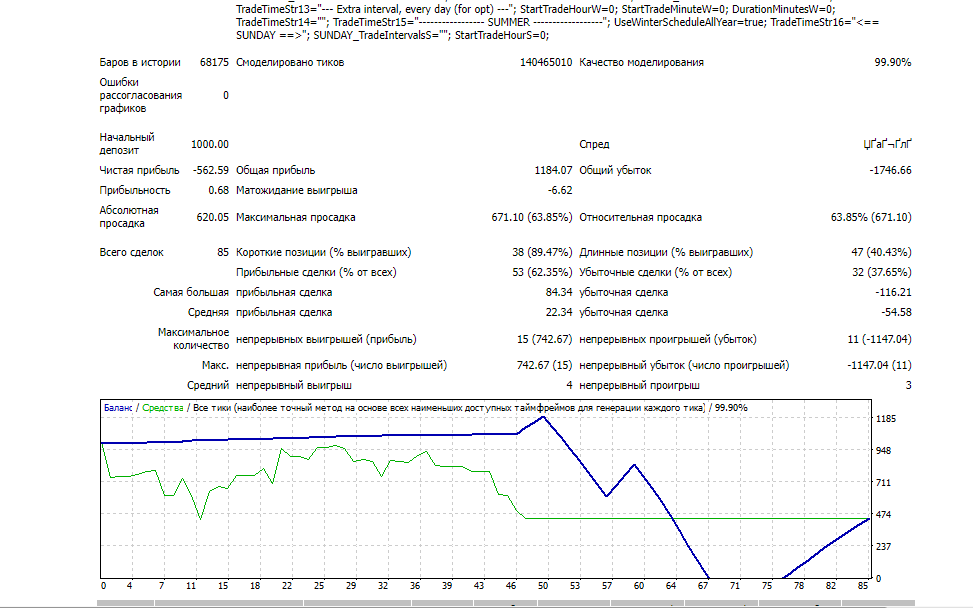Click the 'Спред' label

[594, 145]
